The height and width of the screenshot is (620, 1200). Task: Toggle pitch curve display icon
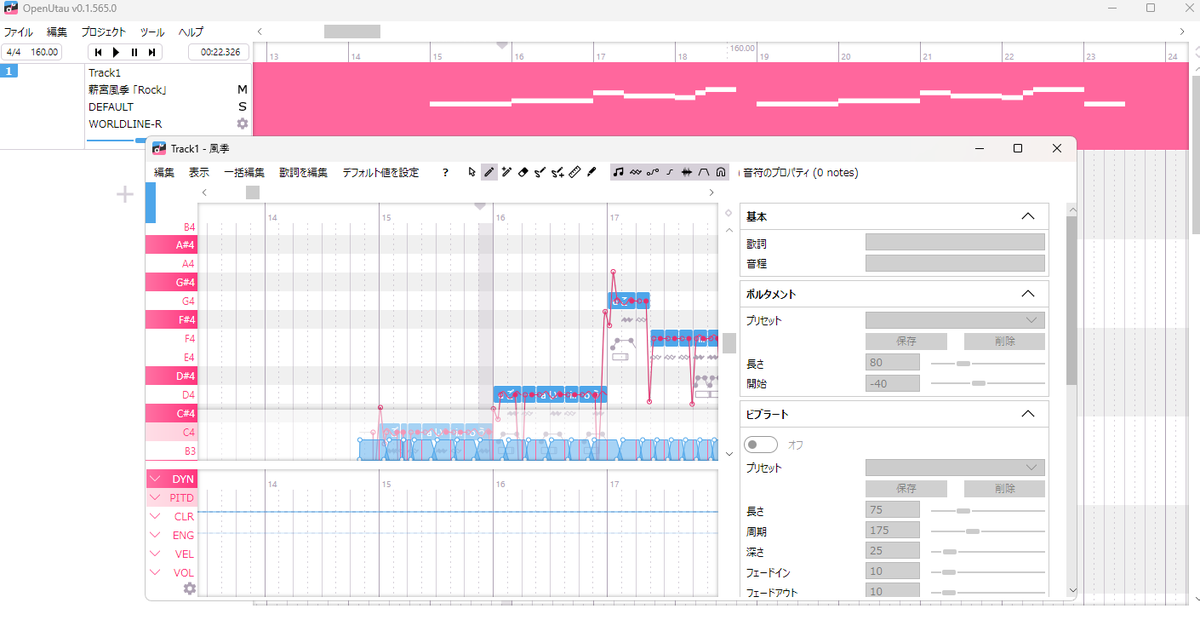[x=653, y=173]
